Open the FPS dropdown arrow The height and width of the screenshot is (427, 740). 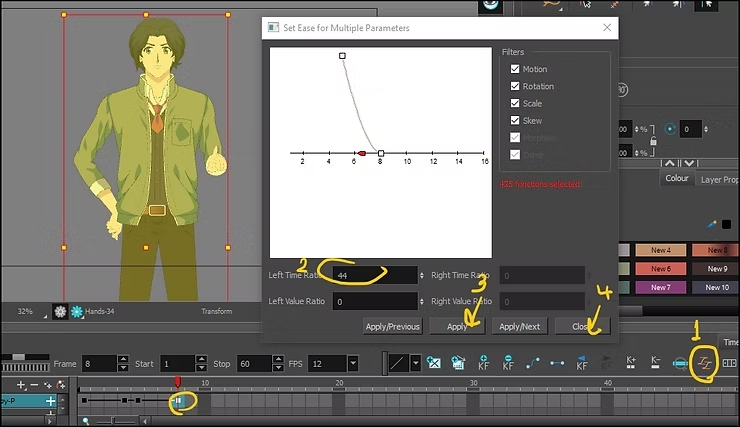(353, 364)
